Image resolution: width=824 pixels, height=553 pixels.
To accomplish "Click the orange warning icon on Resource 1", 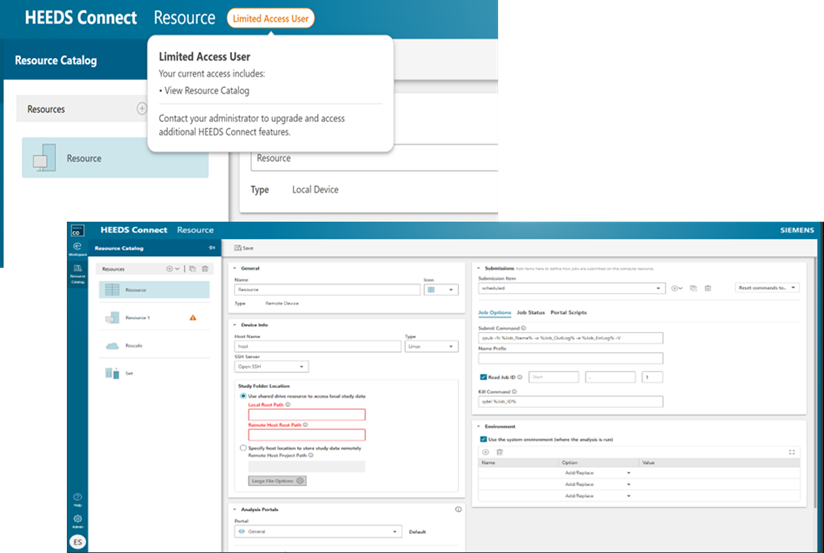I will coord(193,318).
